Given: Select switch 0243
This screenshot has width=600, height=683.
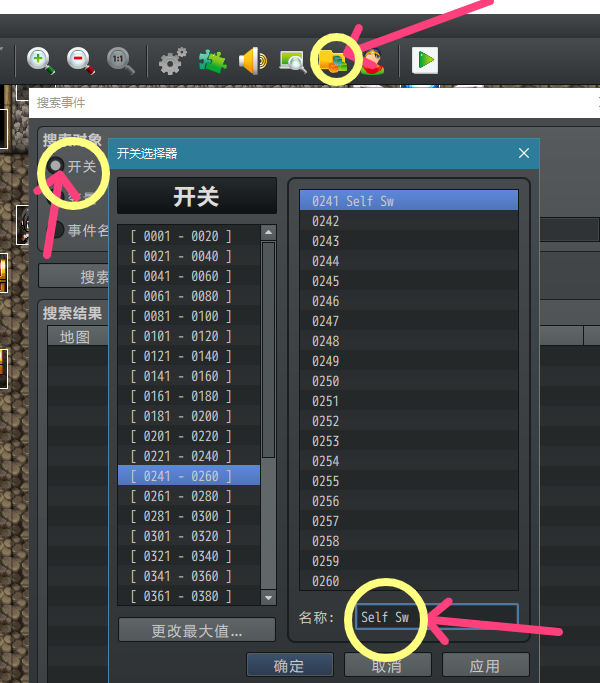Looking at the screenshot, I should (409, 241).
